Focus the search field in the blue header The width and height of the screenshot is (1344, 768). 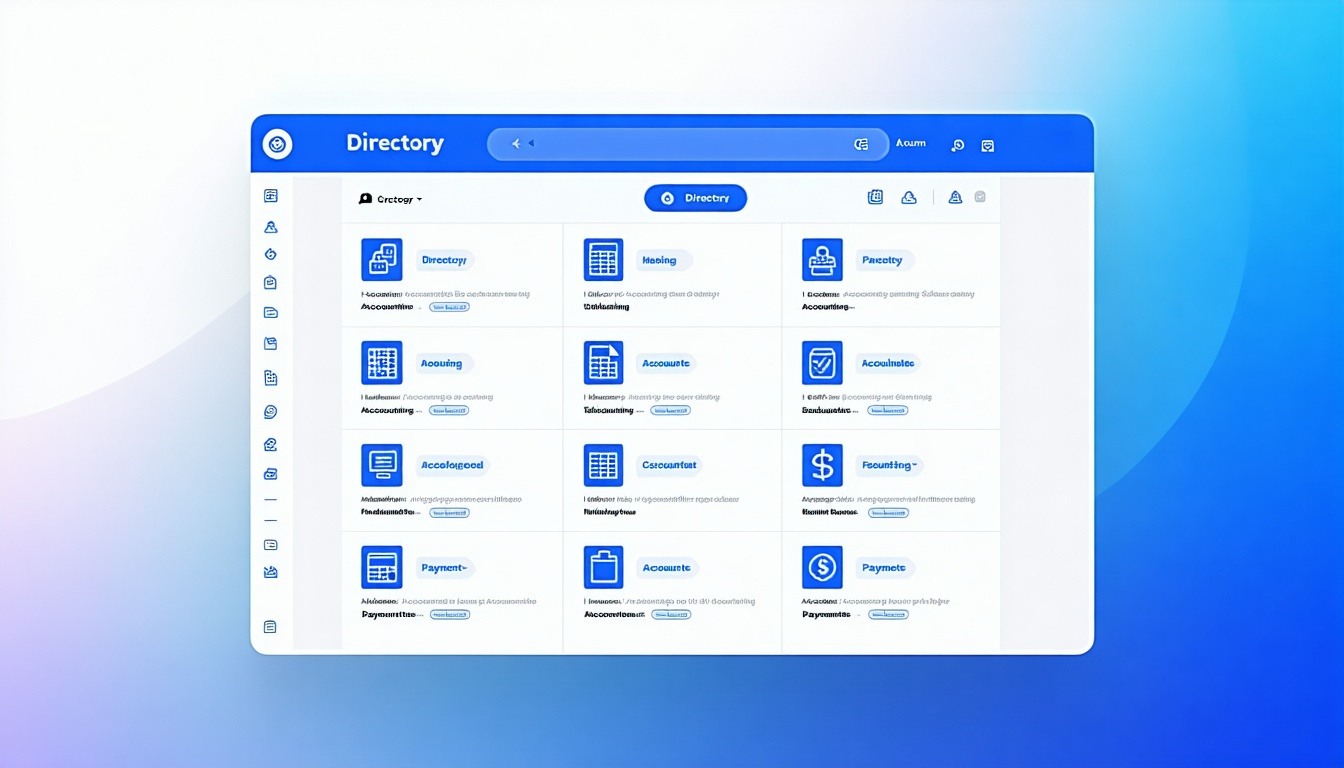coord(687,144)
